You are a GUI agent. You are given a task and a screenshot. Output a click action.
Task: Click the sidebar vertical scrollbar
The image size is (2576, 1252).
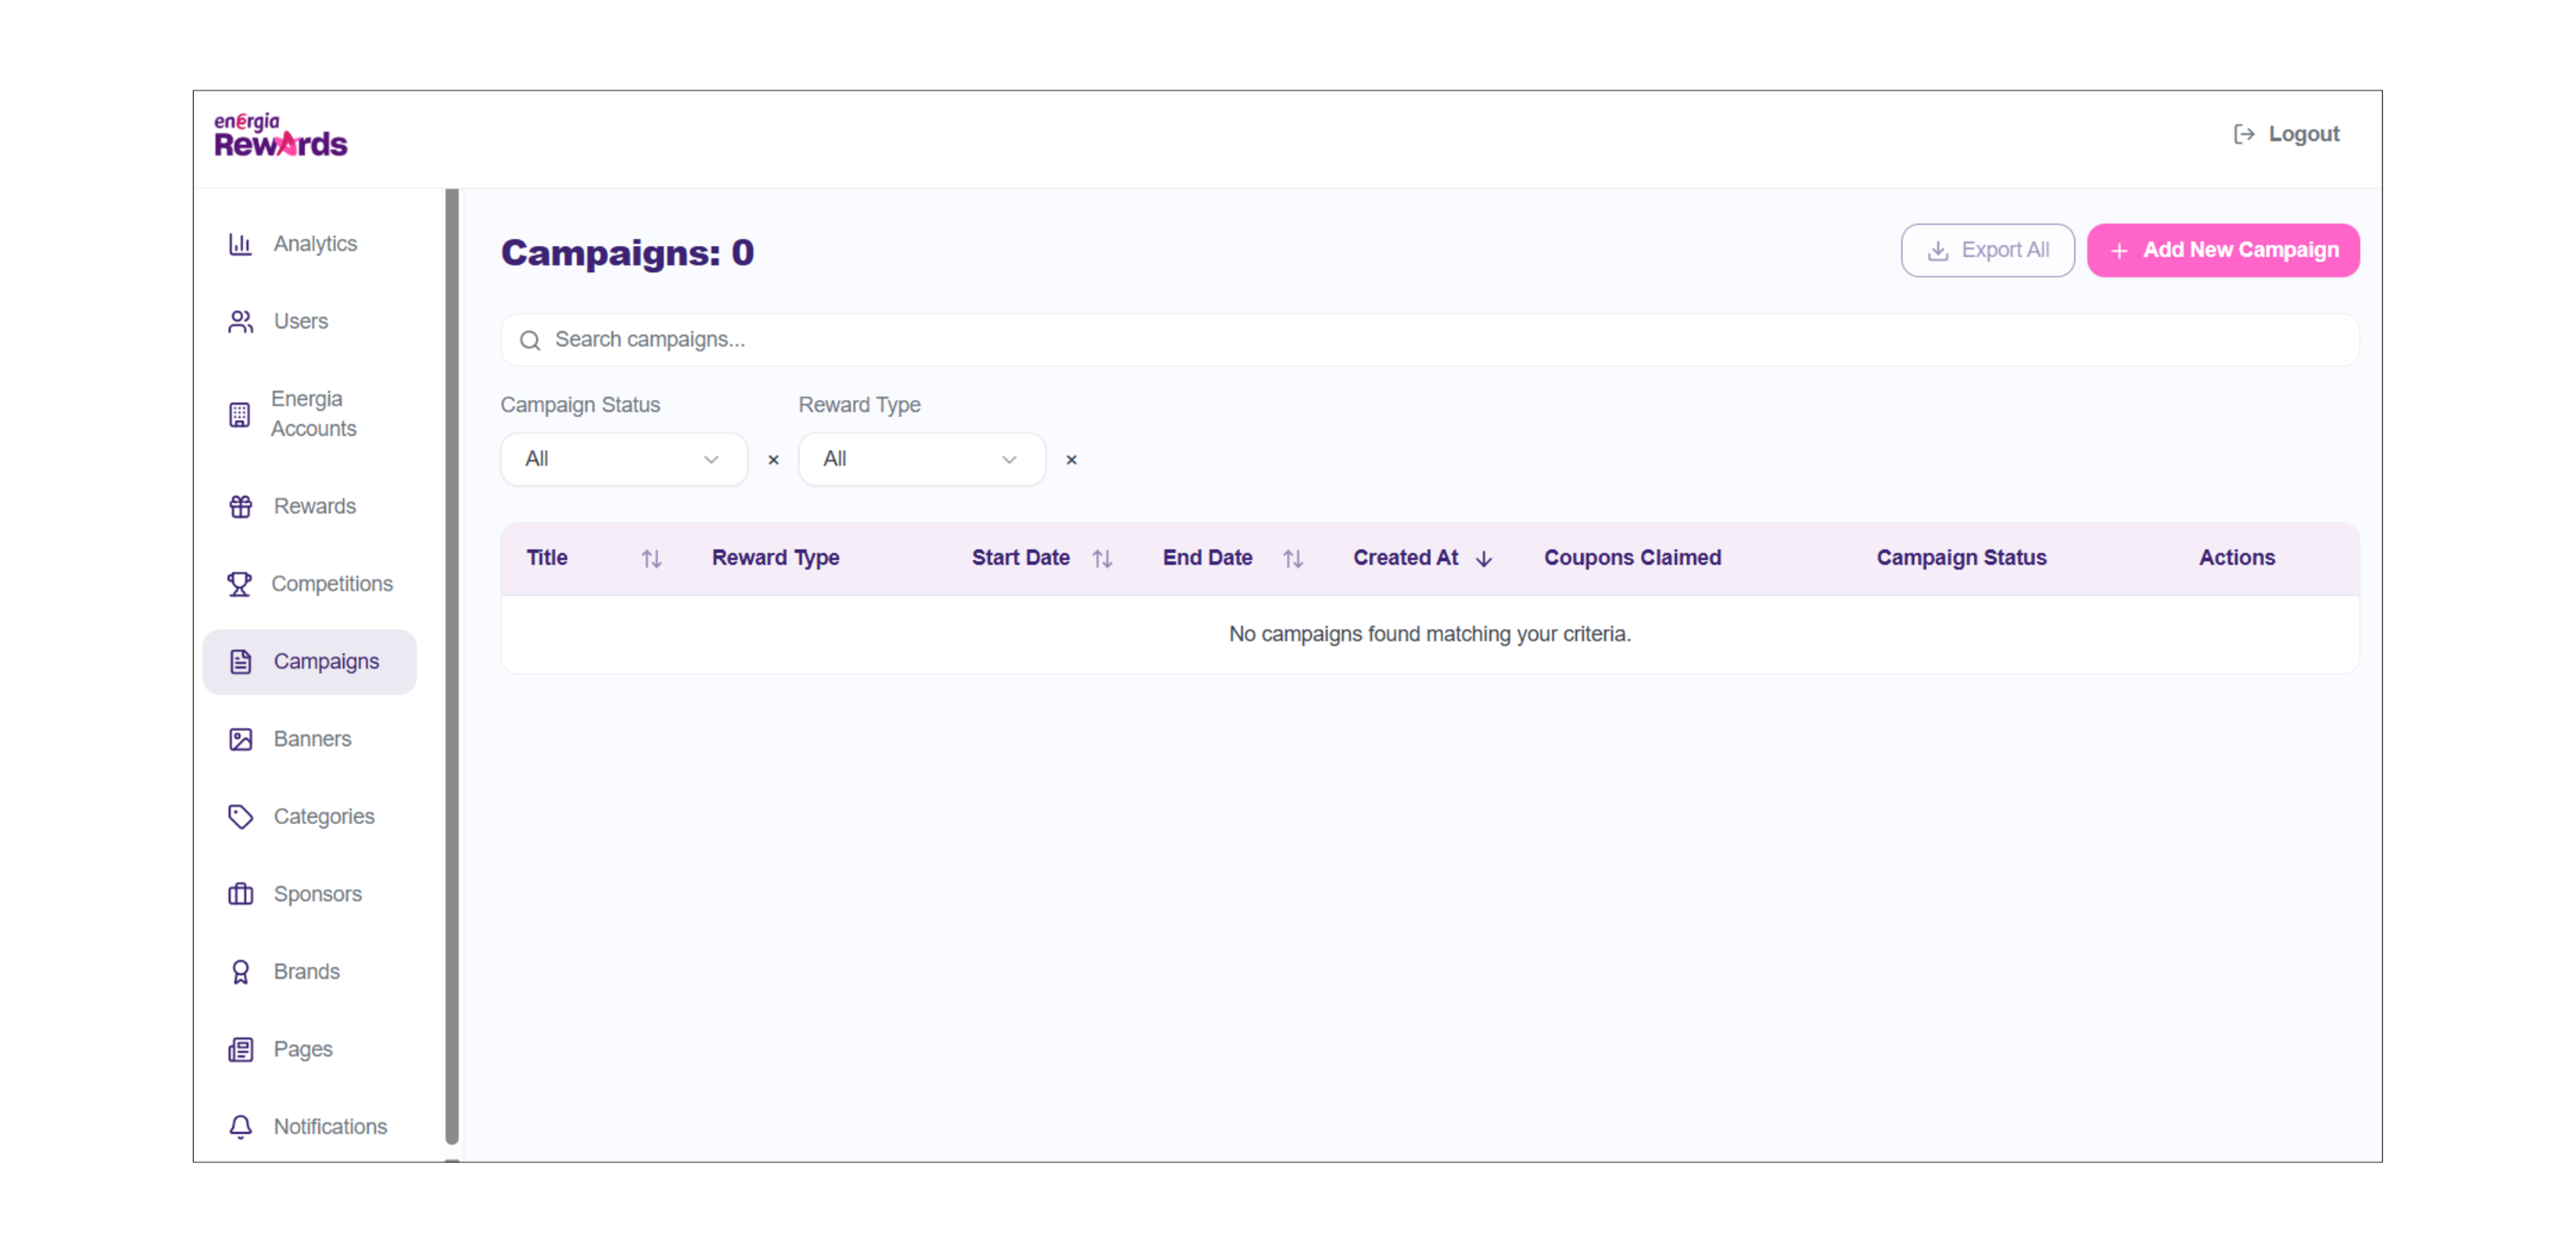pos(452,665)
